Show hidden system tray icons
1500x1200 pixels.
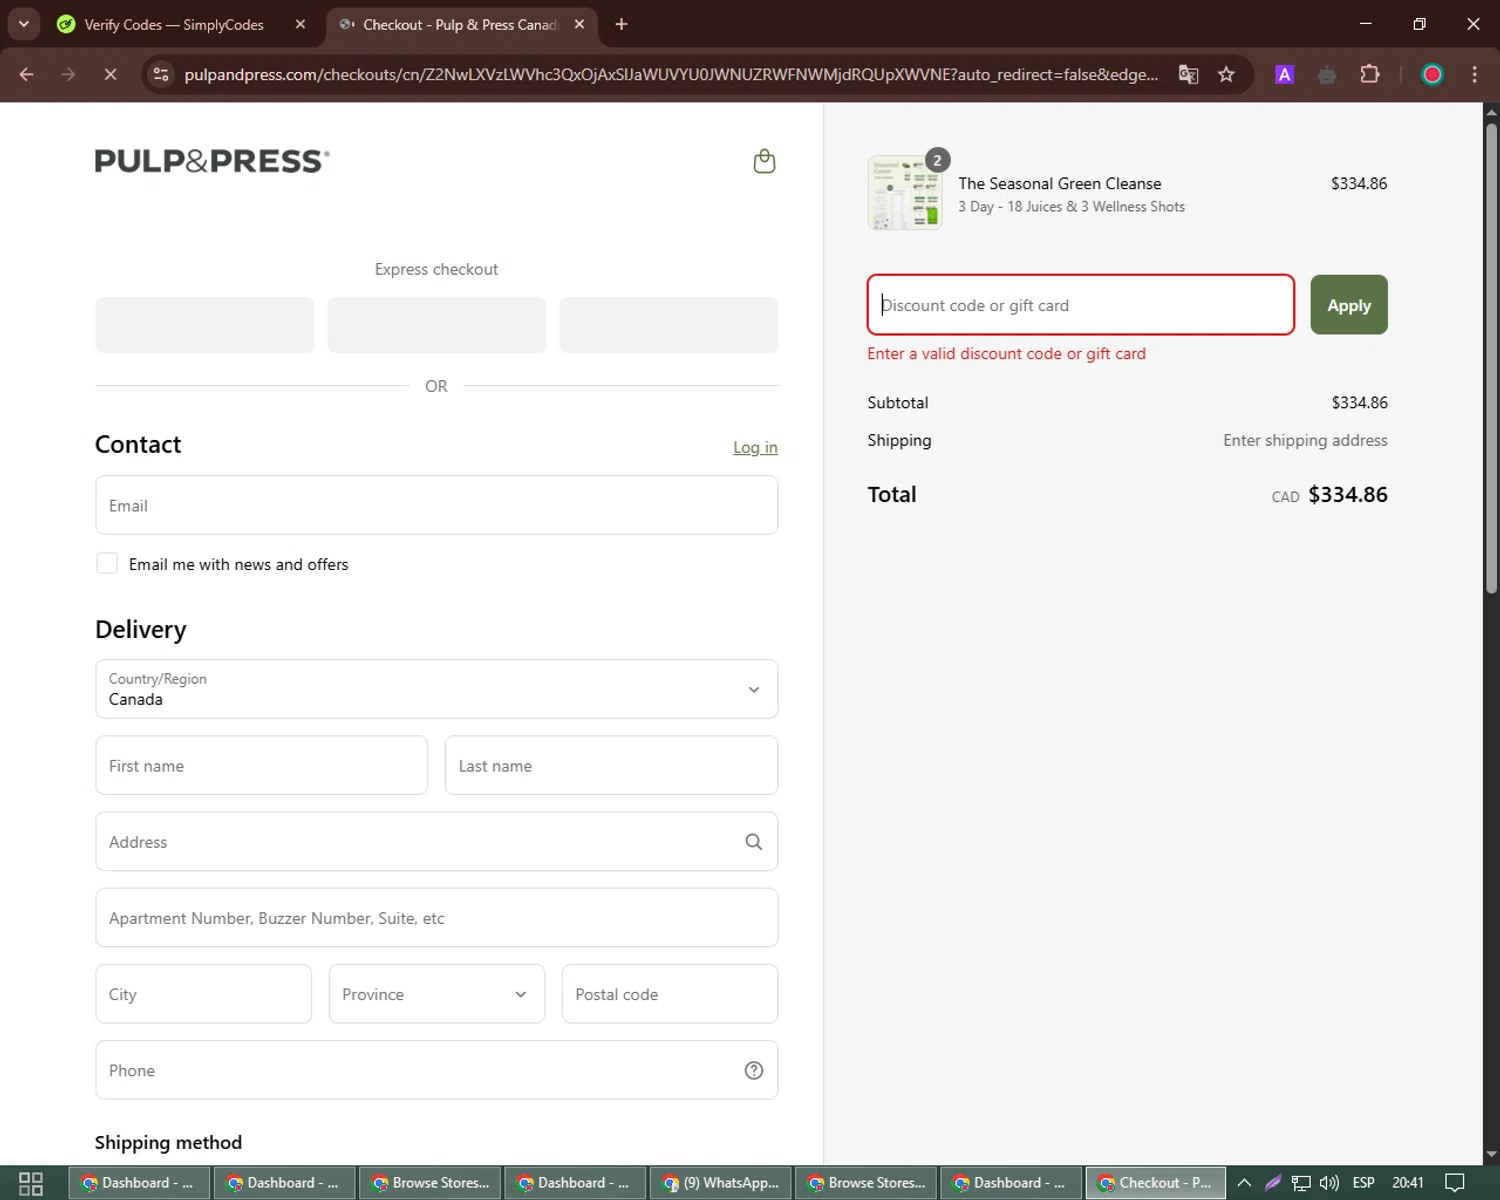click(x=1244, y=1183)
